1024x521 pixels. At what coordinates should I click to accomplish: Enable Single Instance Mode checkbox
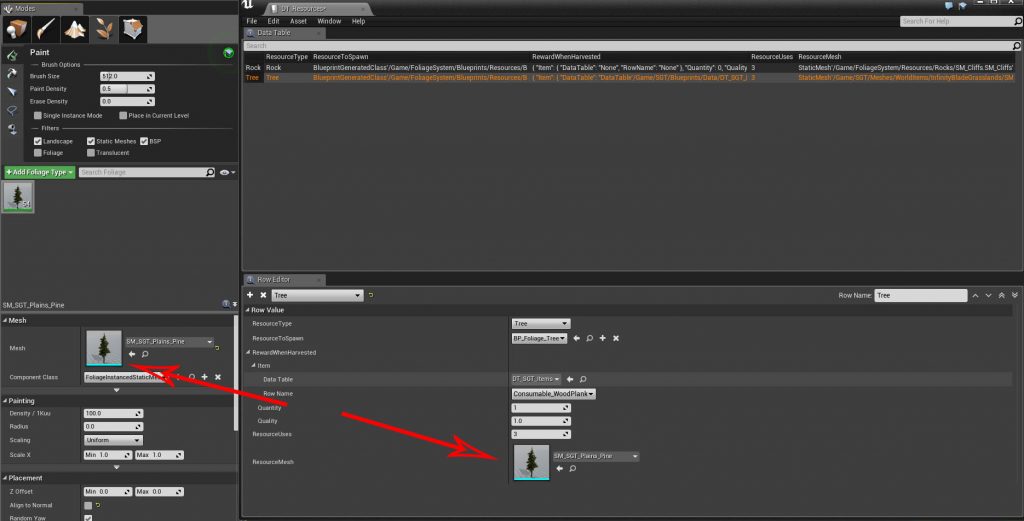click(37, 115)
